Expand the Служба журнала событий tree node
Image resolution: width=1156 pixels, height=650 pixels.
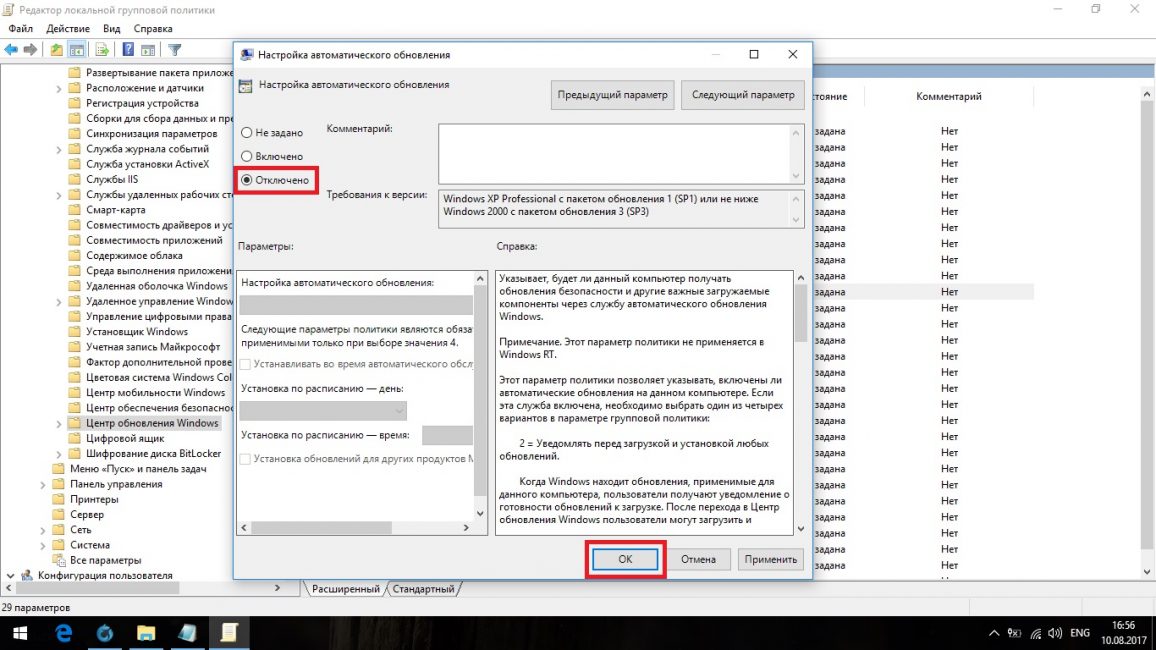pos(59,150)
